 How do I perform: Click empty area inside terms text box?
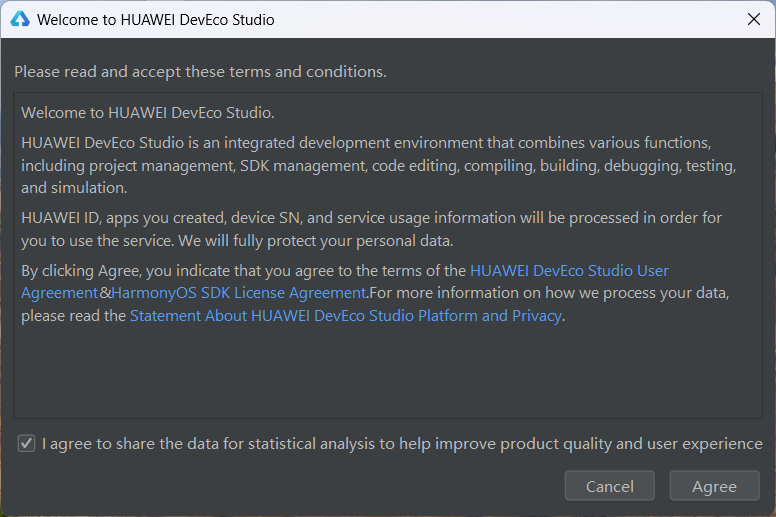tap(388, 371)
